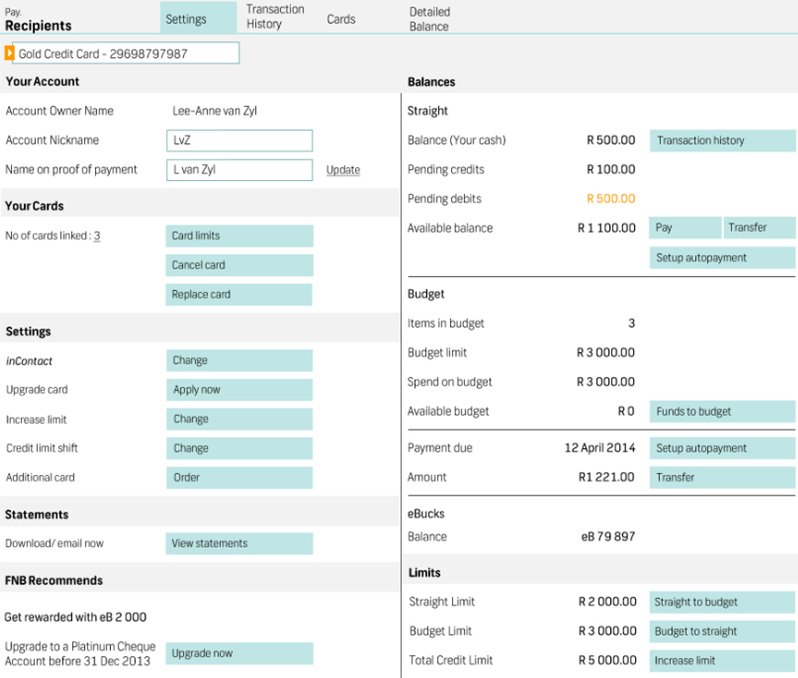The width and height of the screenshot is (798, 678).
Task: Select the Amount value R1 221.00
Action: tap(607, 477)
